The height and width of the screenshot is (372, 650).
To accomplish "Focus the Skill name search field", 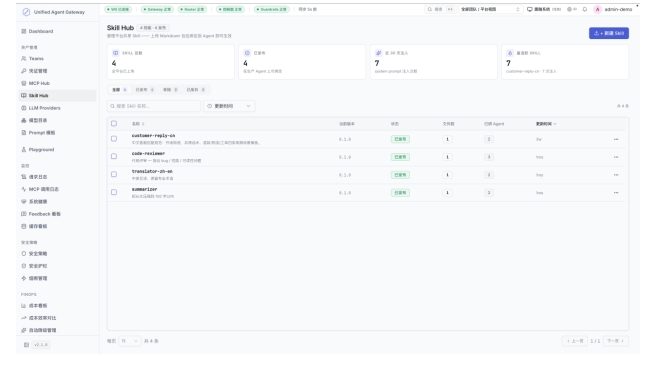I will [153, 106].
